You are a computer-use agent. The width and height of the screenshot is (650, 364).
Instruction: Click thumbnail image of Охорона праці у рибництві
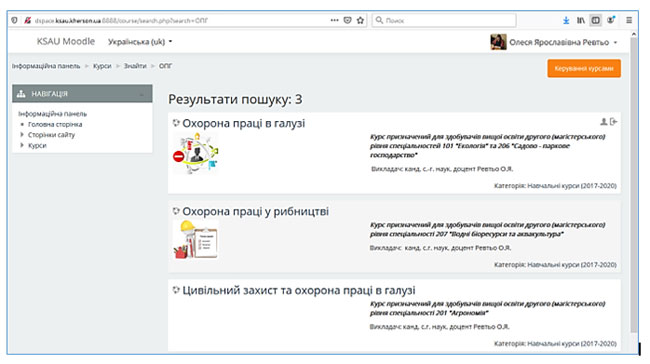[195, 239]
